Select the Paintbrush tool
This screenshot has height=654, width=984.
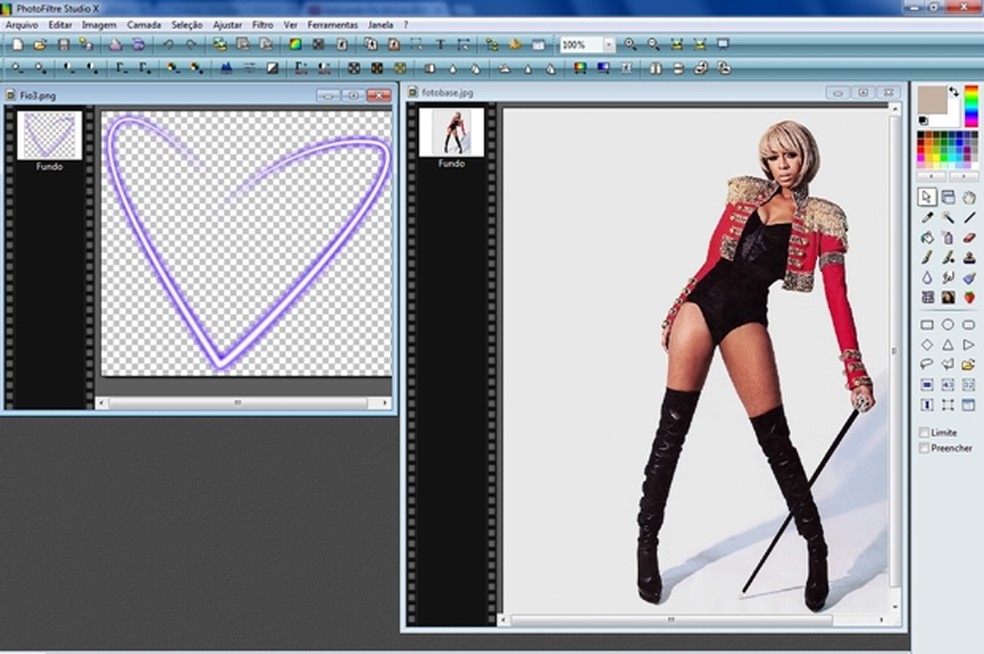point(927,257)
